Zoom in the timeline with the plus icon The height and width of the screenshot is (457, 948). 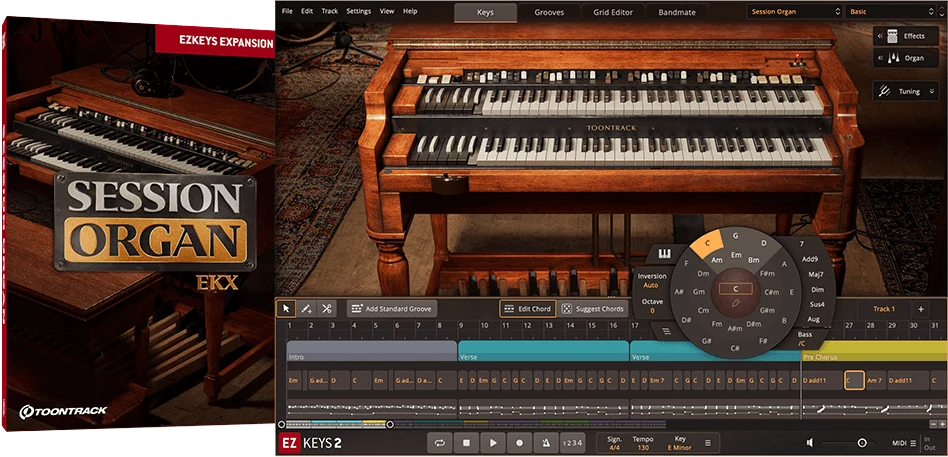[941, 424]
